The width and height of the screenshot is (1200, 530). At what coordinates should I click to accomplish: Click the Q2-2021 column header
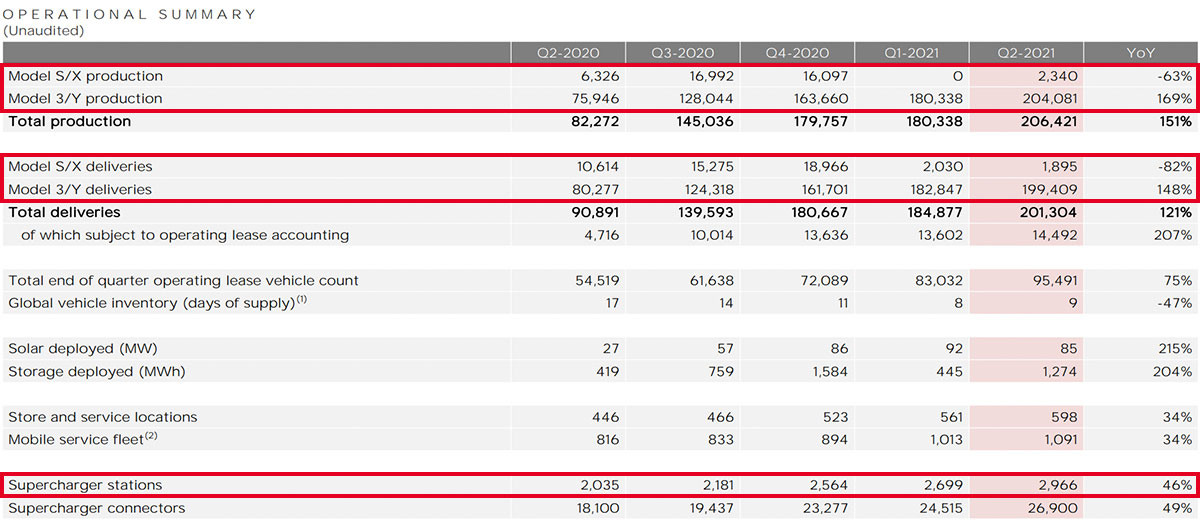(x=1026, y=54)
